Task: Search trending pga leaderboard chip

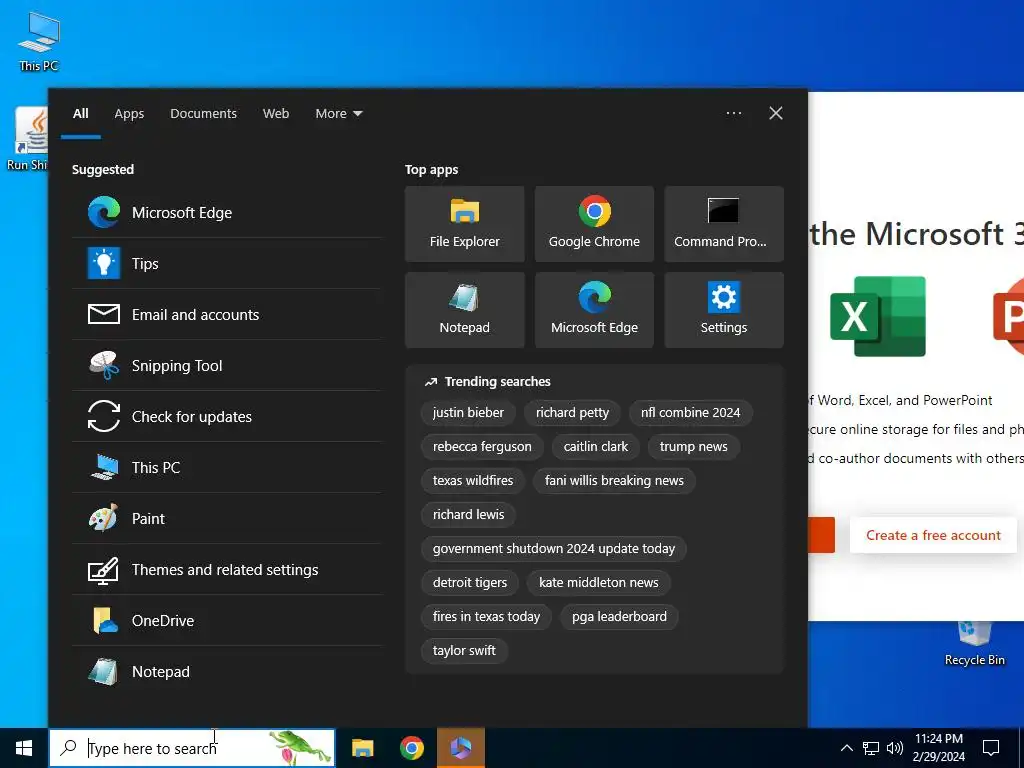Action: coord(619,616)
